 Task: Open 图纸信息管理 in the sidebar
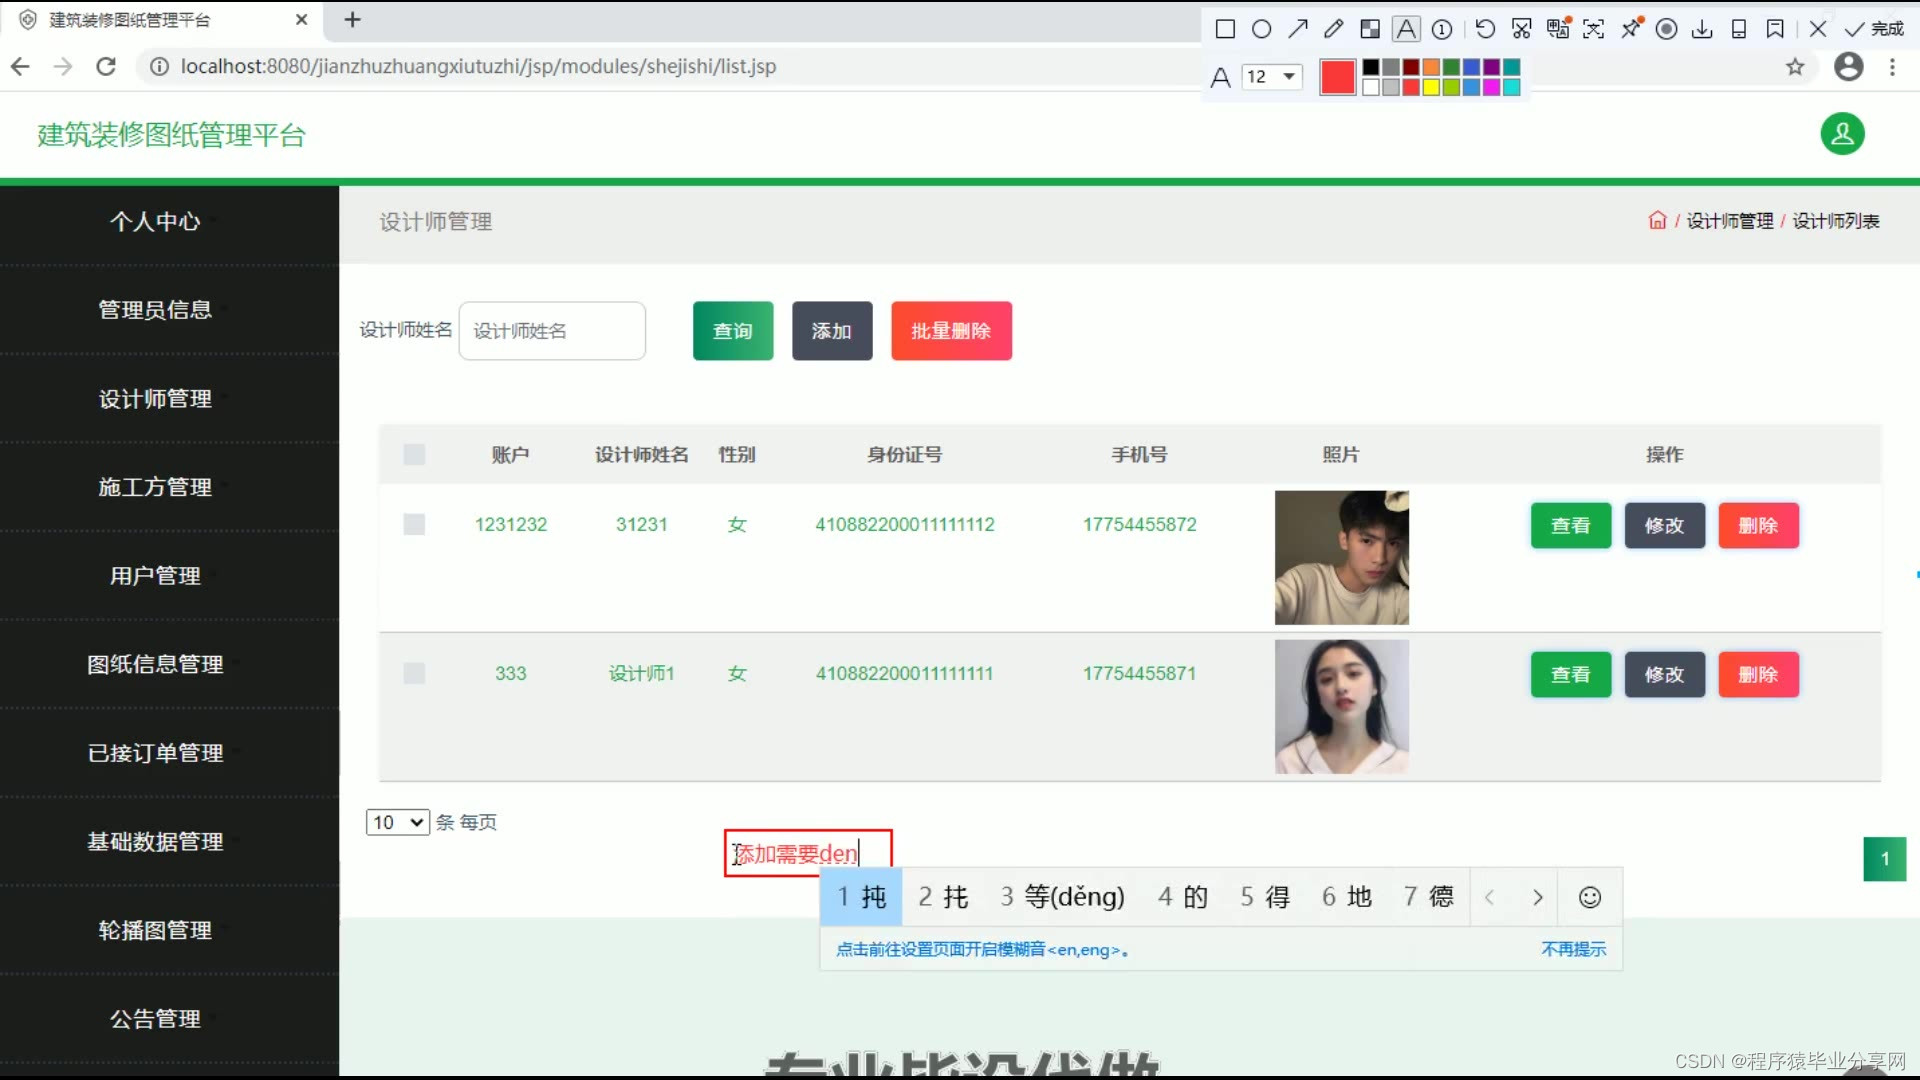point(155,665)
